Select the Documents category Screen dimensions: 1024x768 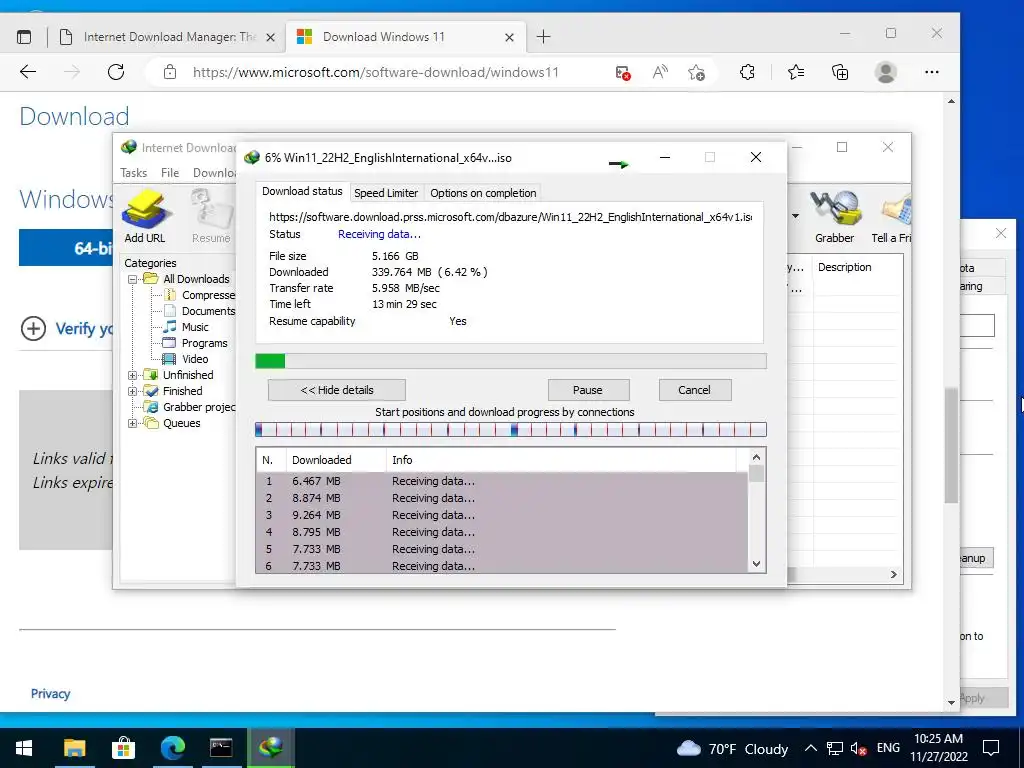point(208,312)
